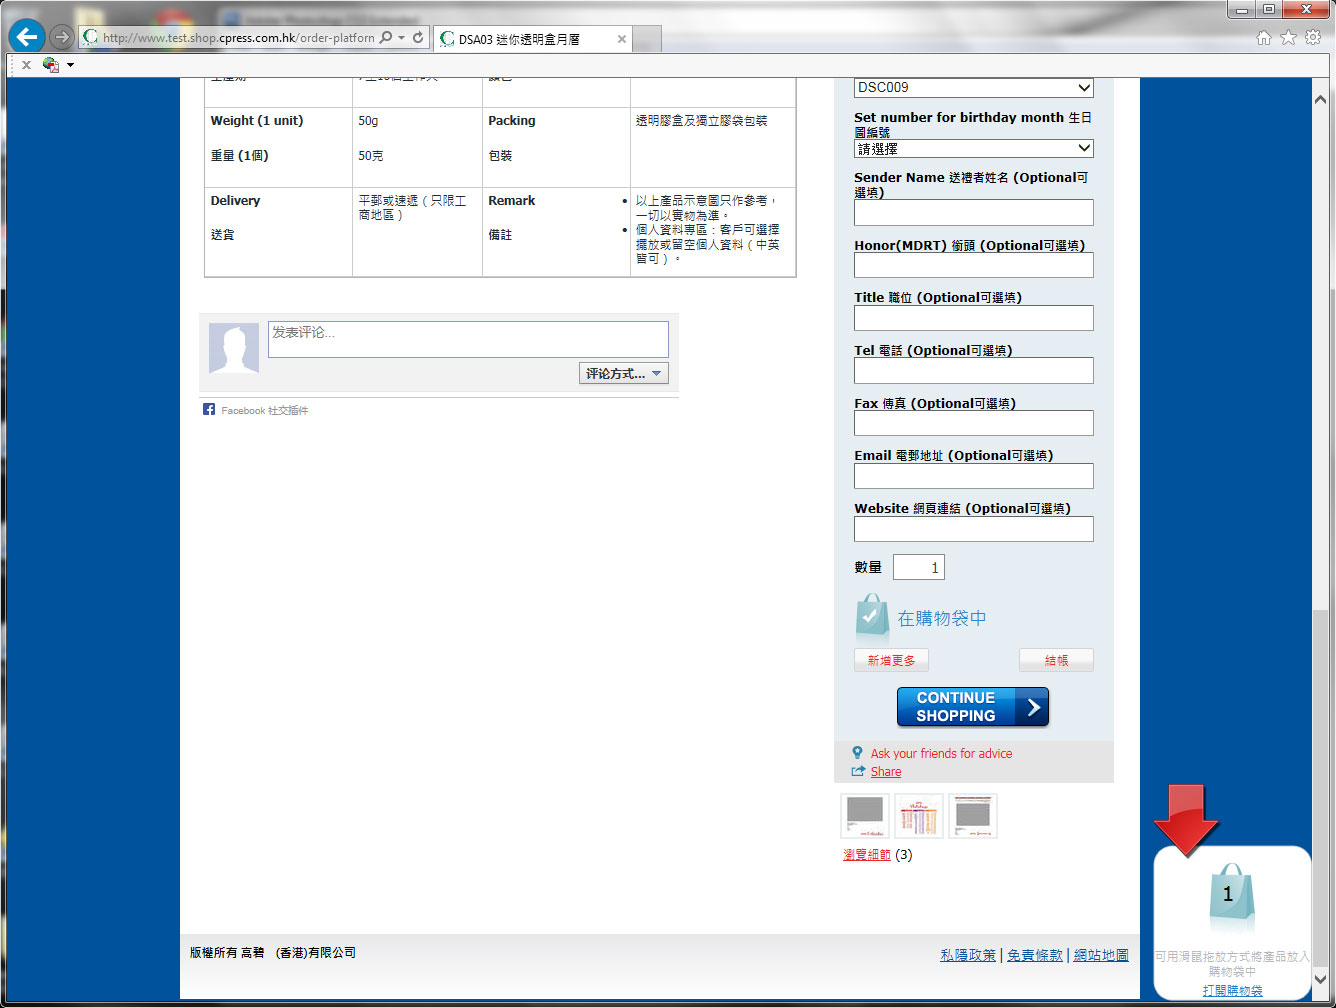
Task: Open the browser home icon
Action: (x=1264, y=38)
